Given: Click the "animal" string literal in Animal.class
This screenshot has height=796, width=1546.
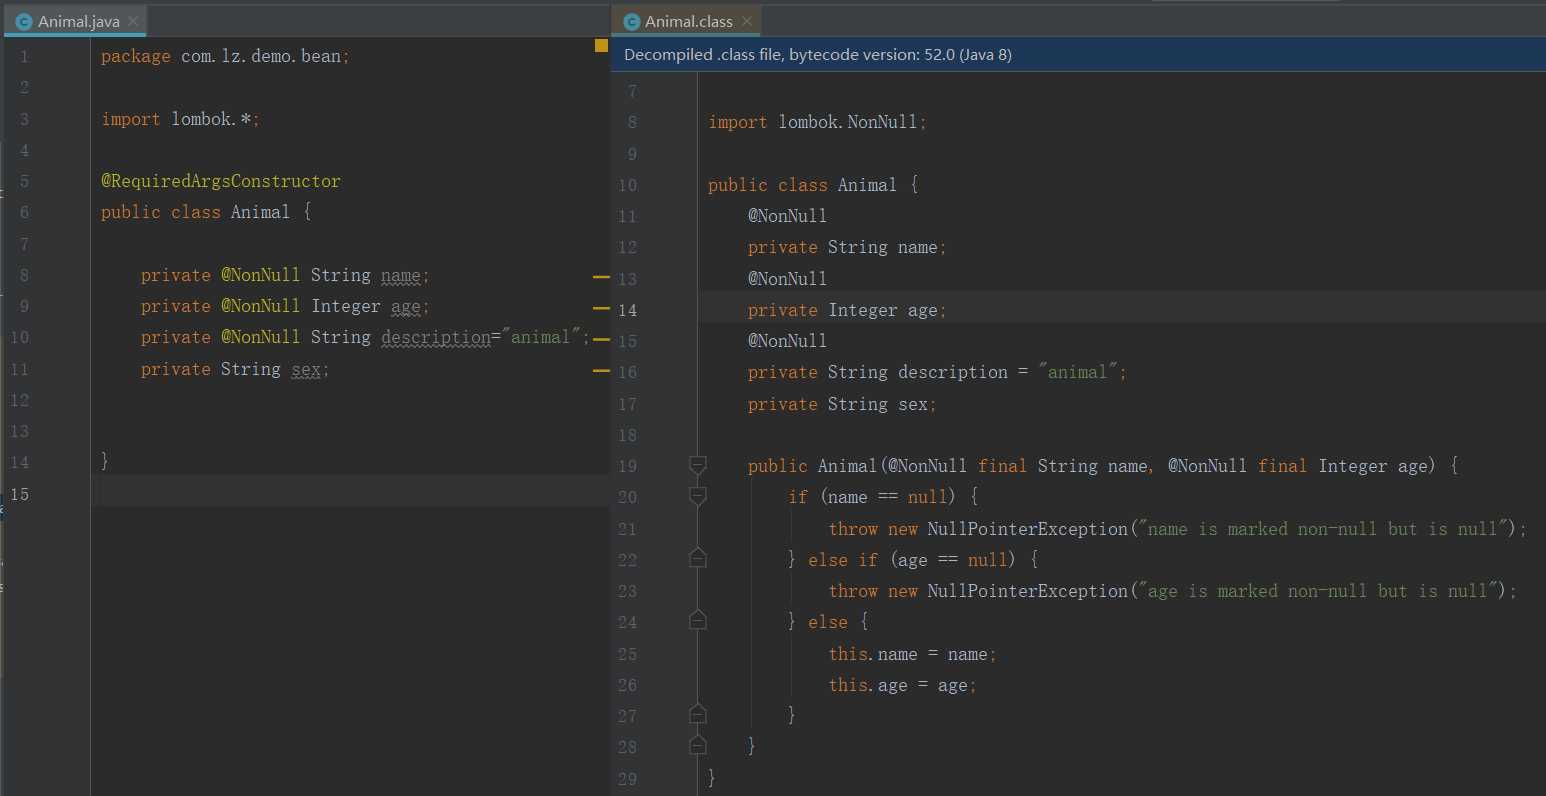Looking at the screenshot, I should click(x=1077, y=372).
